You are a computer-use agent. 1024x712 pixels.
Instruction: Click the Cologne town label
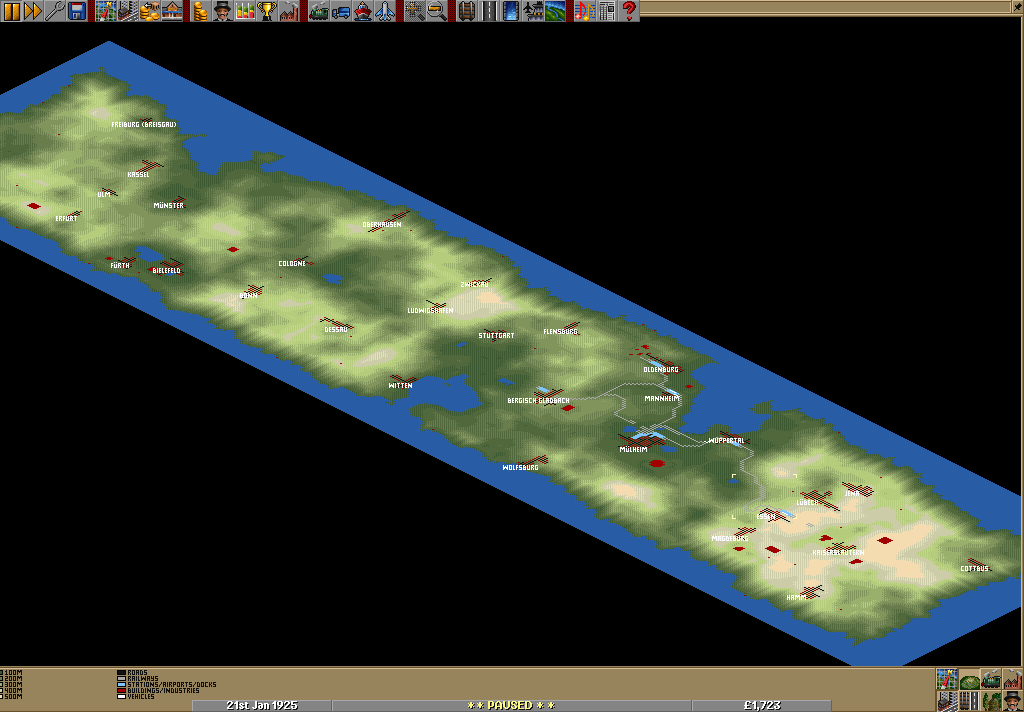[x=292, y=263]
